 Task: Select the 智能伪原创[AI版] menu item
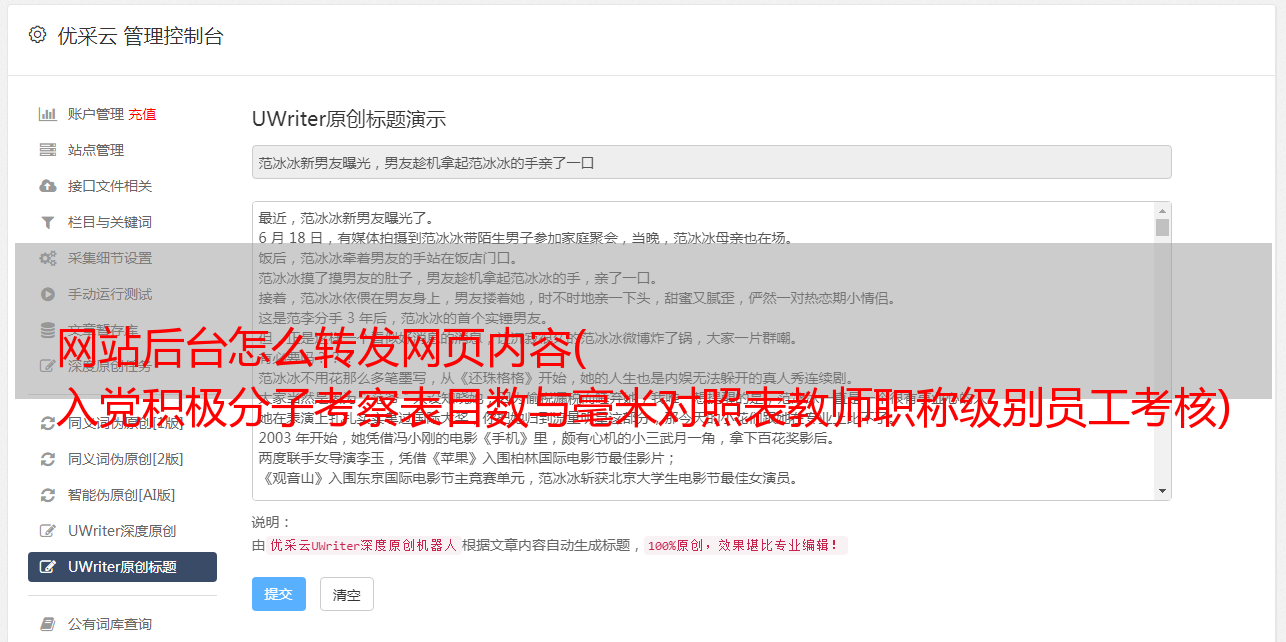tap(122, 495)
